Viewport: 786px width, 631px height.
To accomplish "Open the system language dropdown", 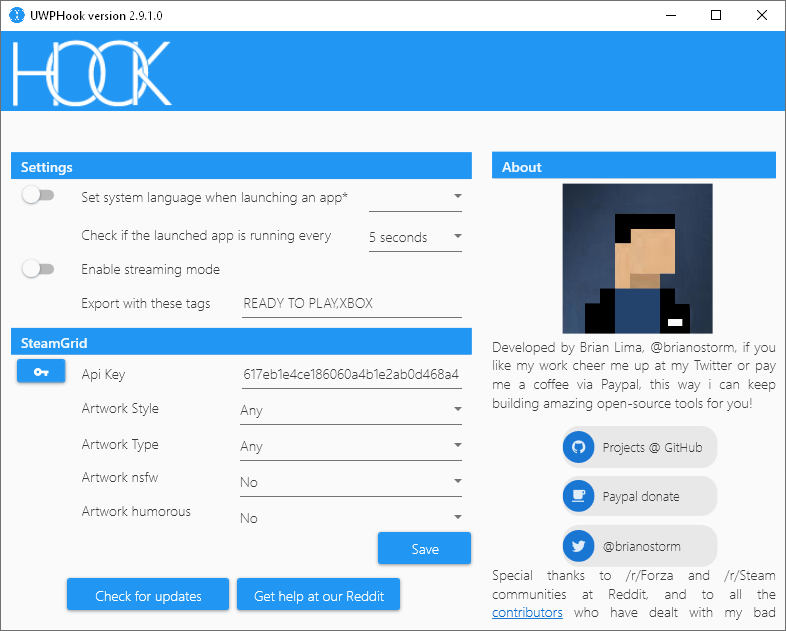I will pyautogui.click(x=415, y=197).
